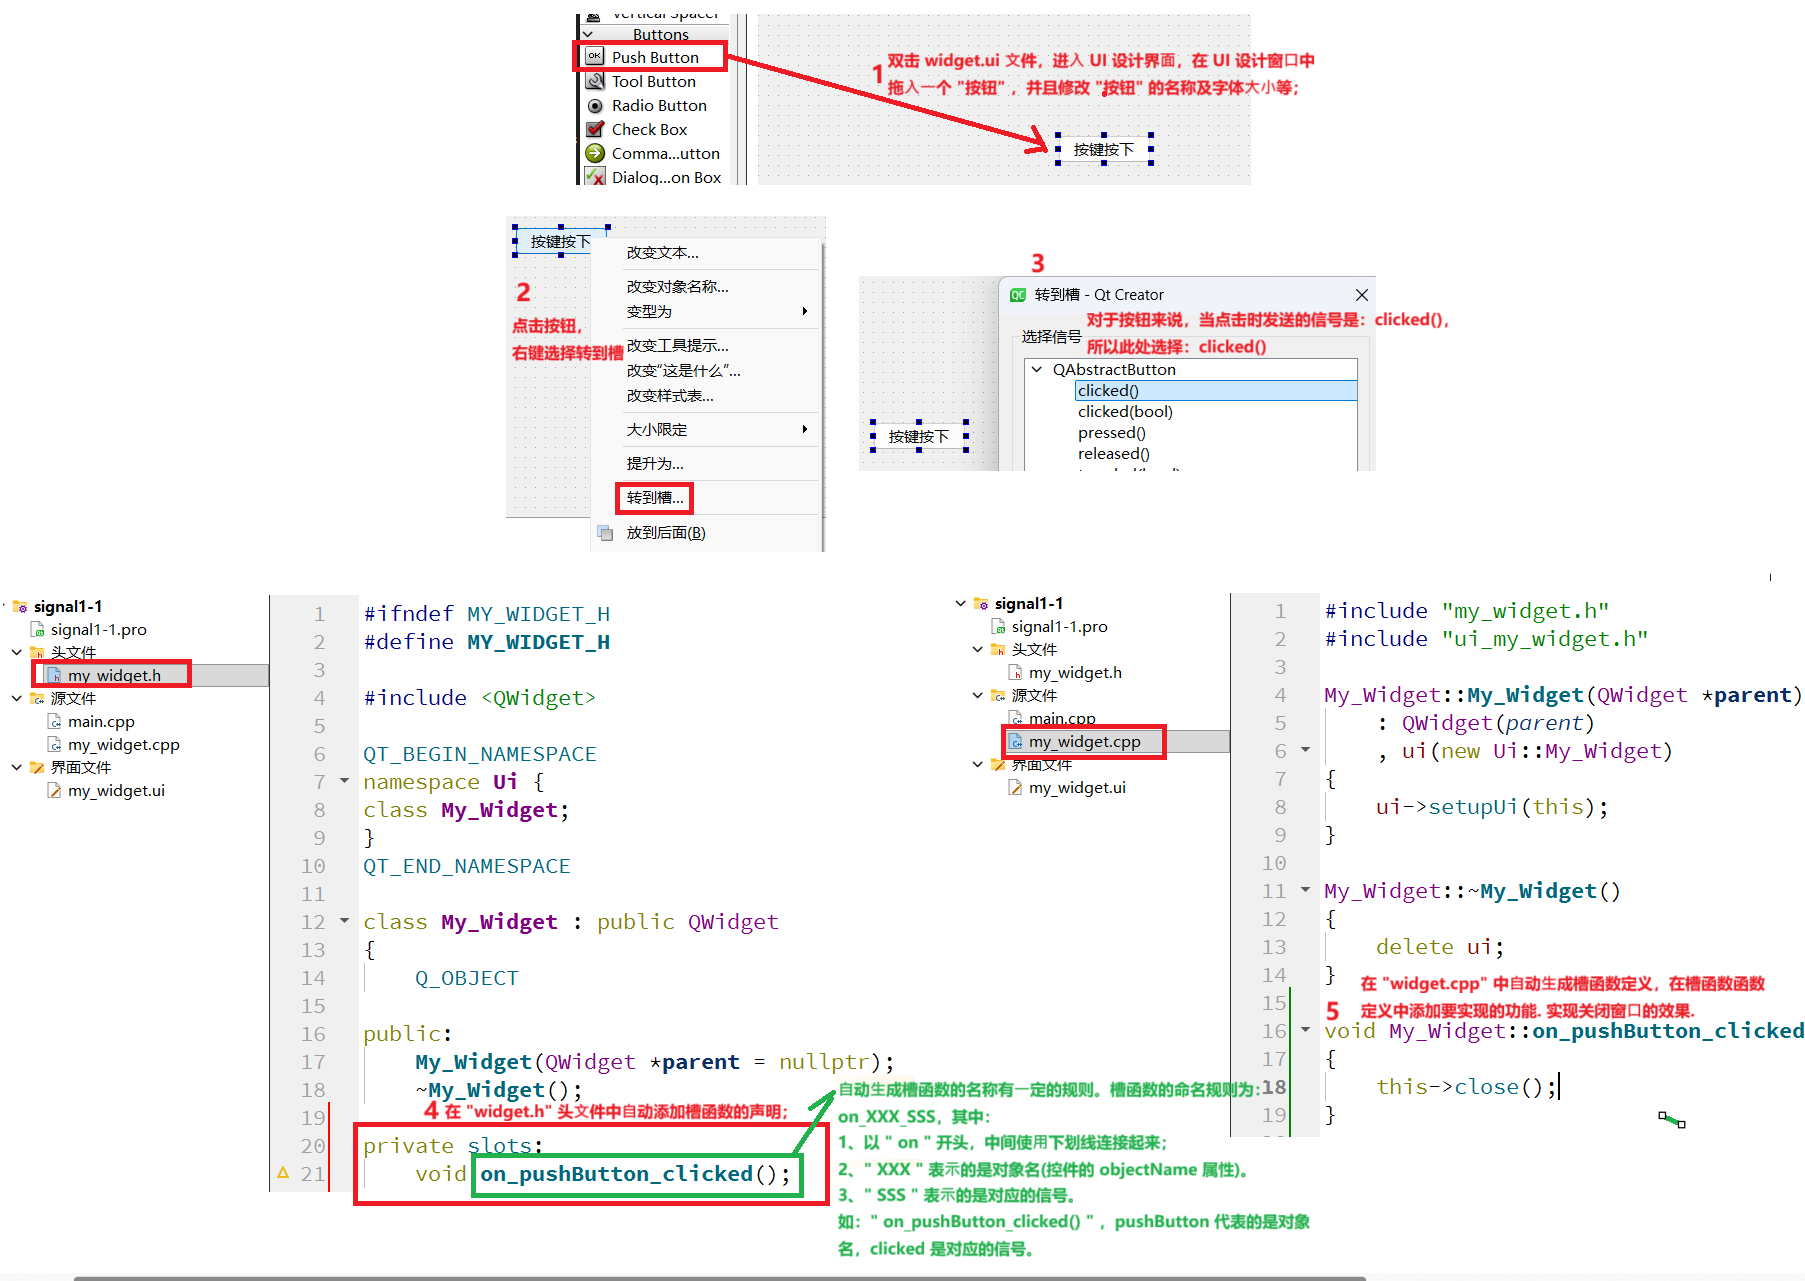Select the Push Button widget icon
Screen dimensions: 1805x1281
[595, 57]
